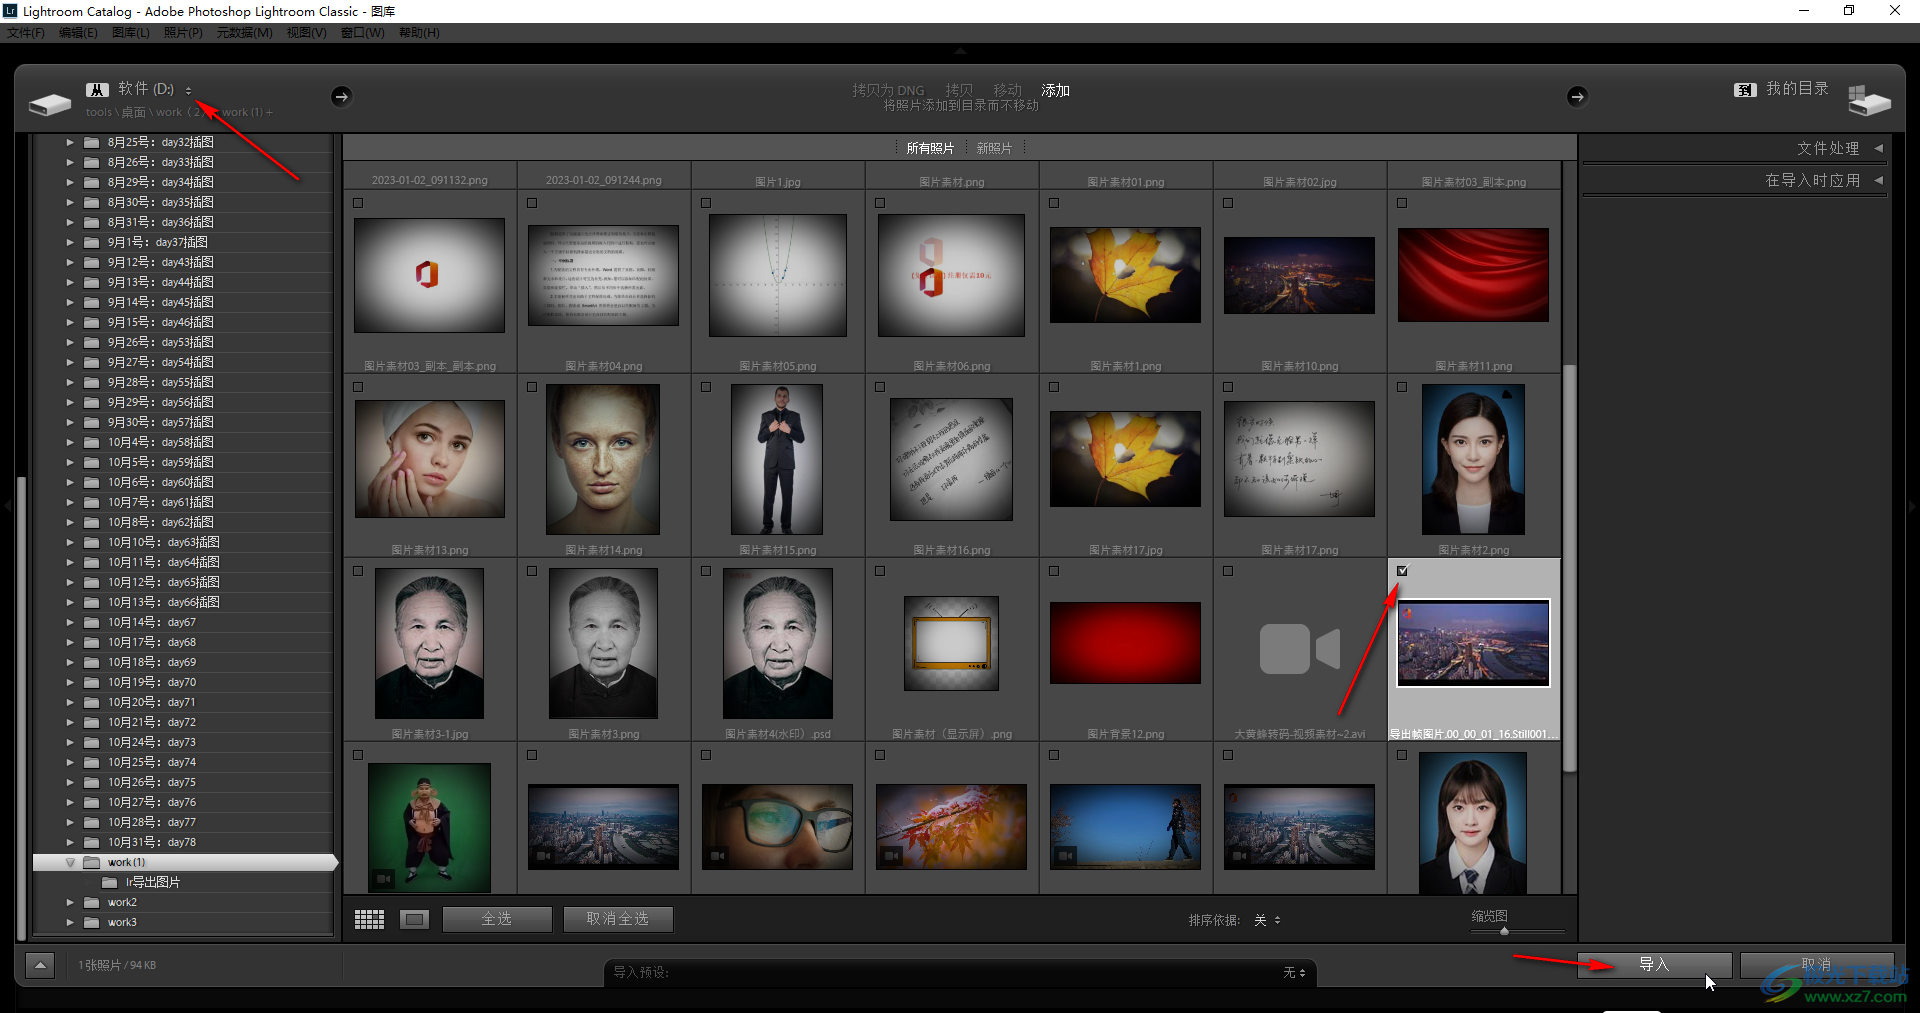This screenshot has height=1013, width=1920.
Task: Open the 排序依据 sort dropdown
Action: [x=1267, y=920]
